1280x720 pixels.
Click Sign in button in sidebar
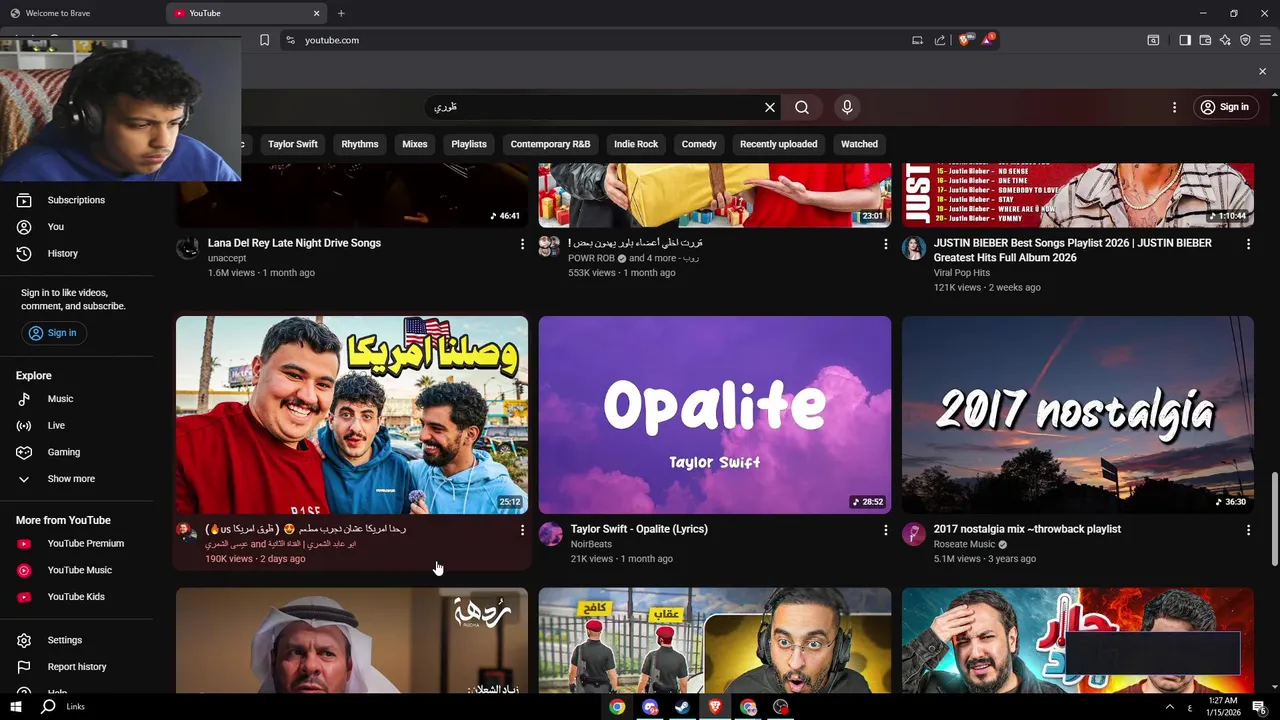[x=54, y=333]
